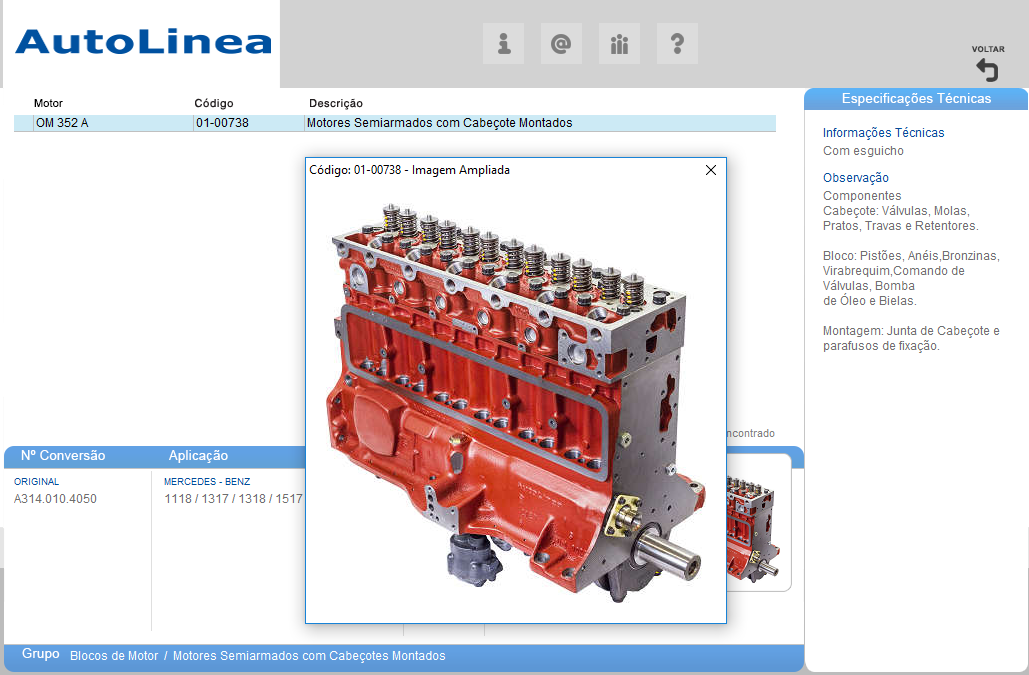Open help via the question mark icon
The image size is (1029, 675).
677,44
